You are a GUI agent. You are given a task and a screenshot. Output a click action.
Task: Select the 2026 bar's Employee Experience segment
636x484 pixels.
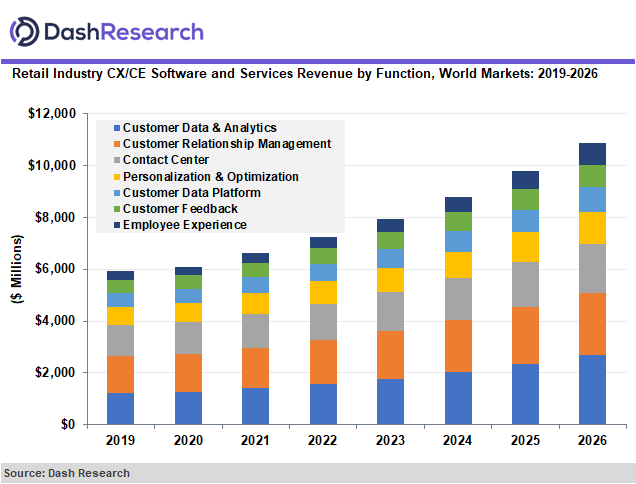[592, 154]
